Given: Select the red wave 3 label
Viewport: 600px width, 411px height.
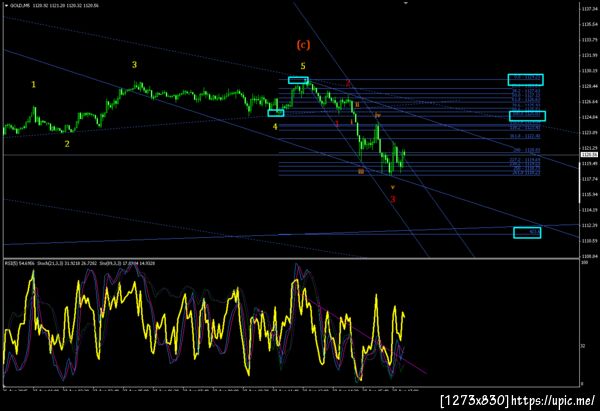Looking at the screenshot, I should pos(393,199).
